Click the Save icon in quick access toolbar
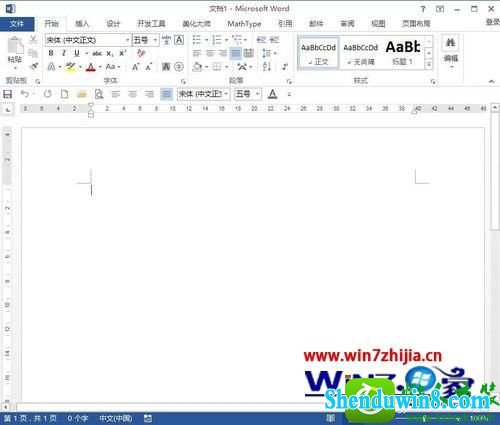 click(7, 94)
